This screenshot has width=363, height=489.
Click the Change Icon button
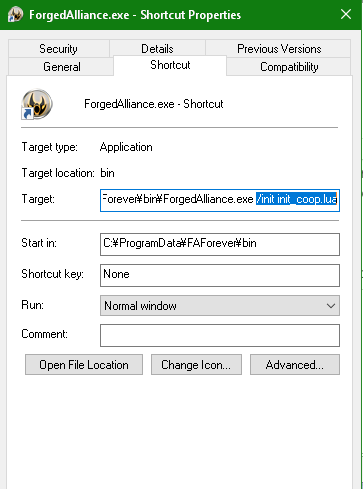click(196, 365)
